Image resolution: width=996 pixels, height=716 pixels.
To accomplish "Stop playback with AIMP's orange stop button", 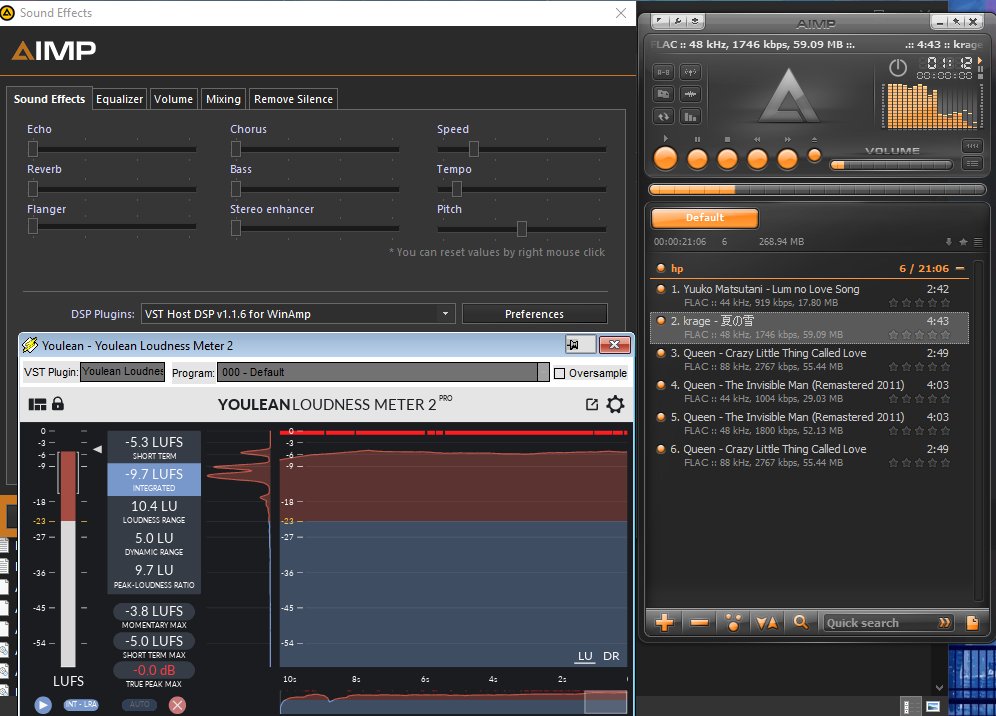I will click(x=727, y=159).
